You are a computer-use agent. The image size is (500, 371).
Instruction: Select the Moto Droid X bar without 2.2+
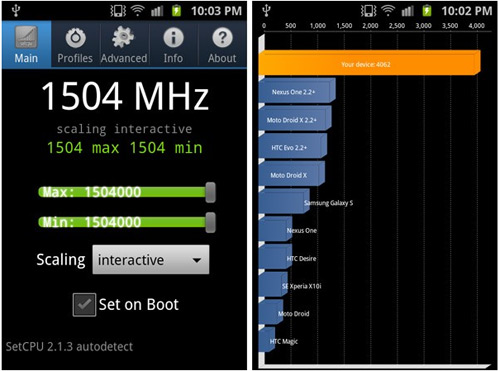click(x=292, y=174)
